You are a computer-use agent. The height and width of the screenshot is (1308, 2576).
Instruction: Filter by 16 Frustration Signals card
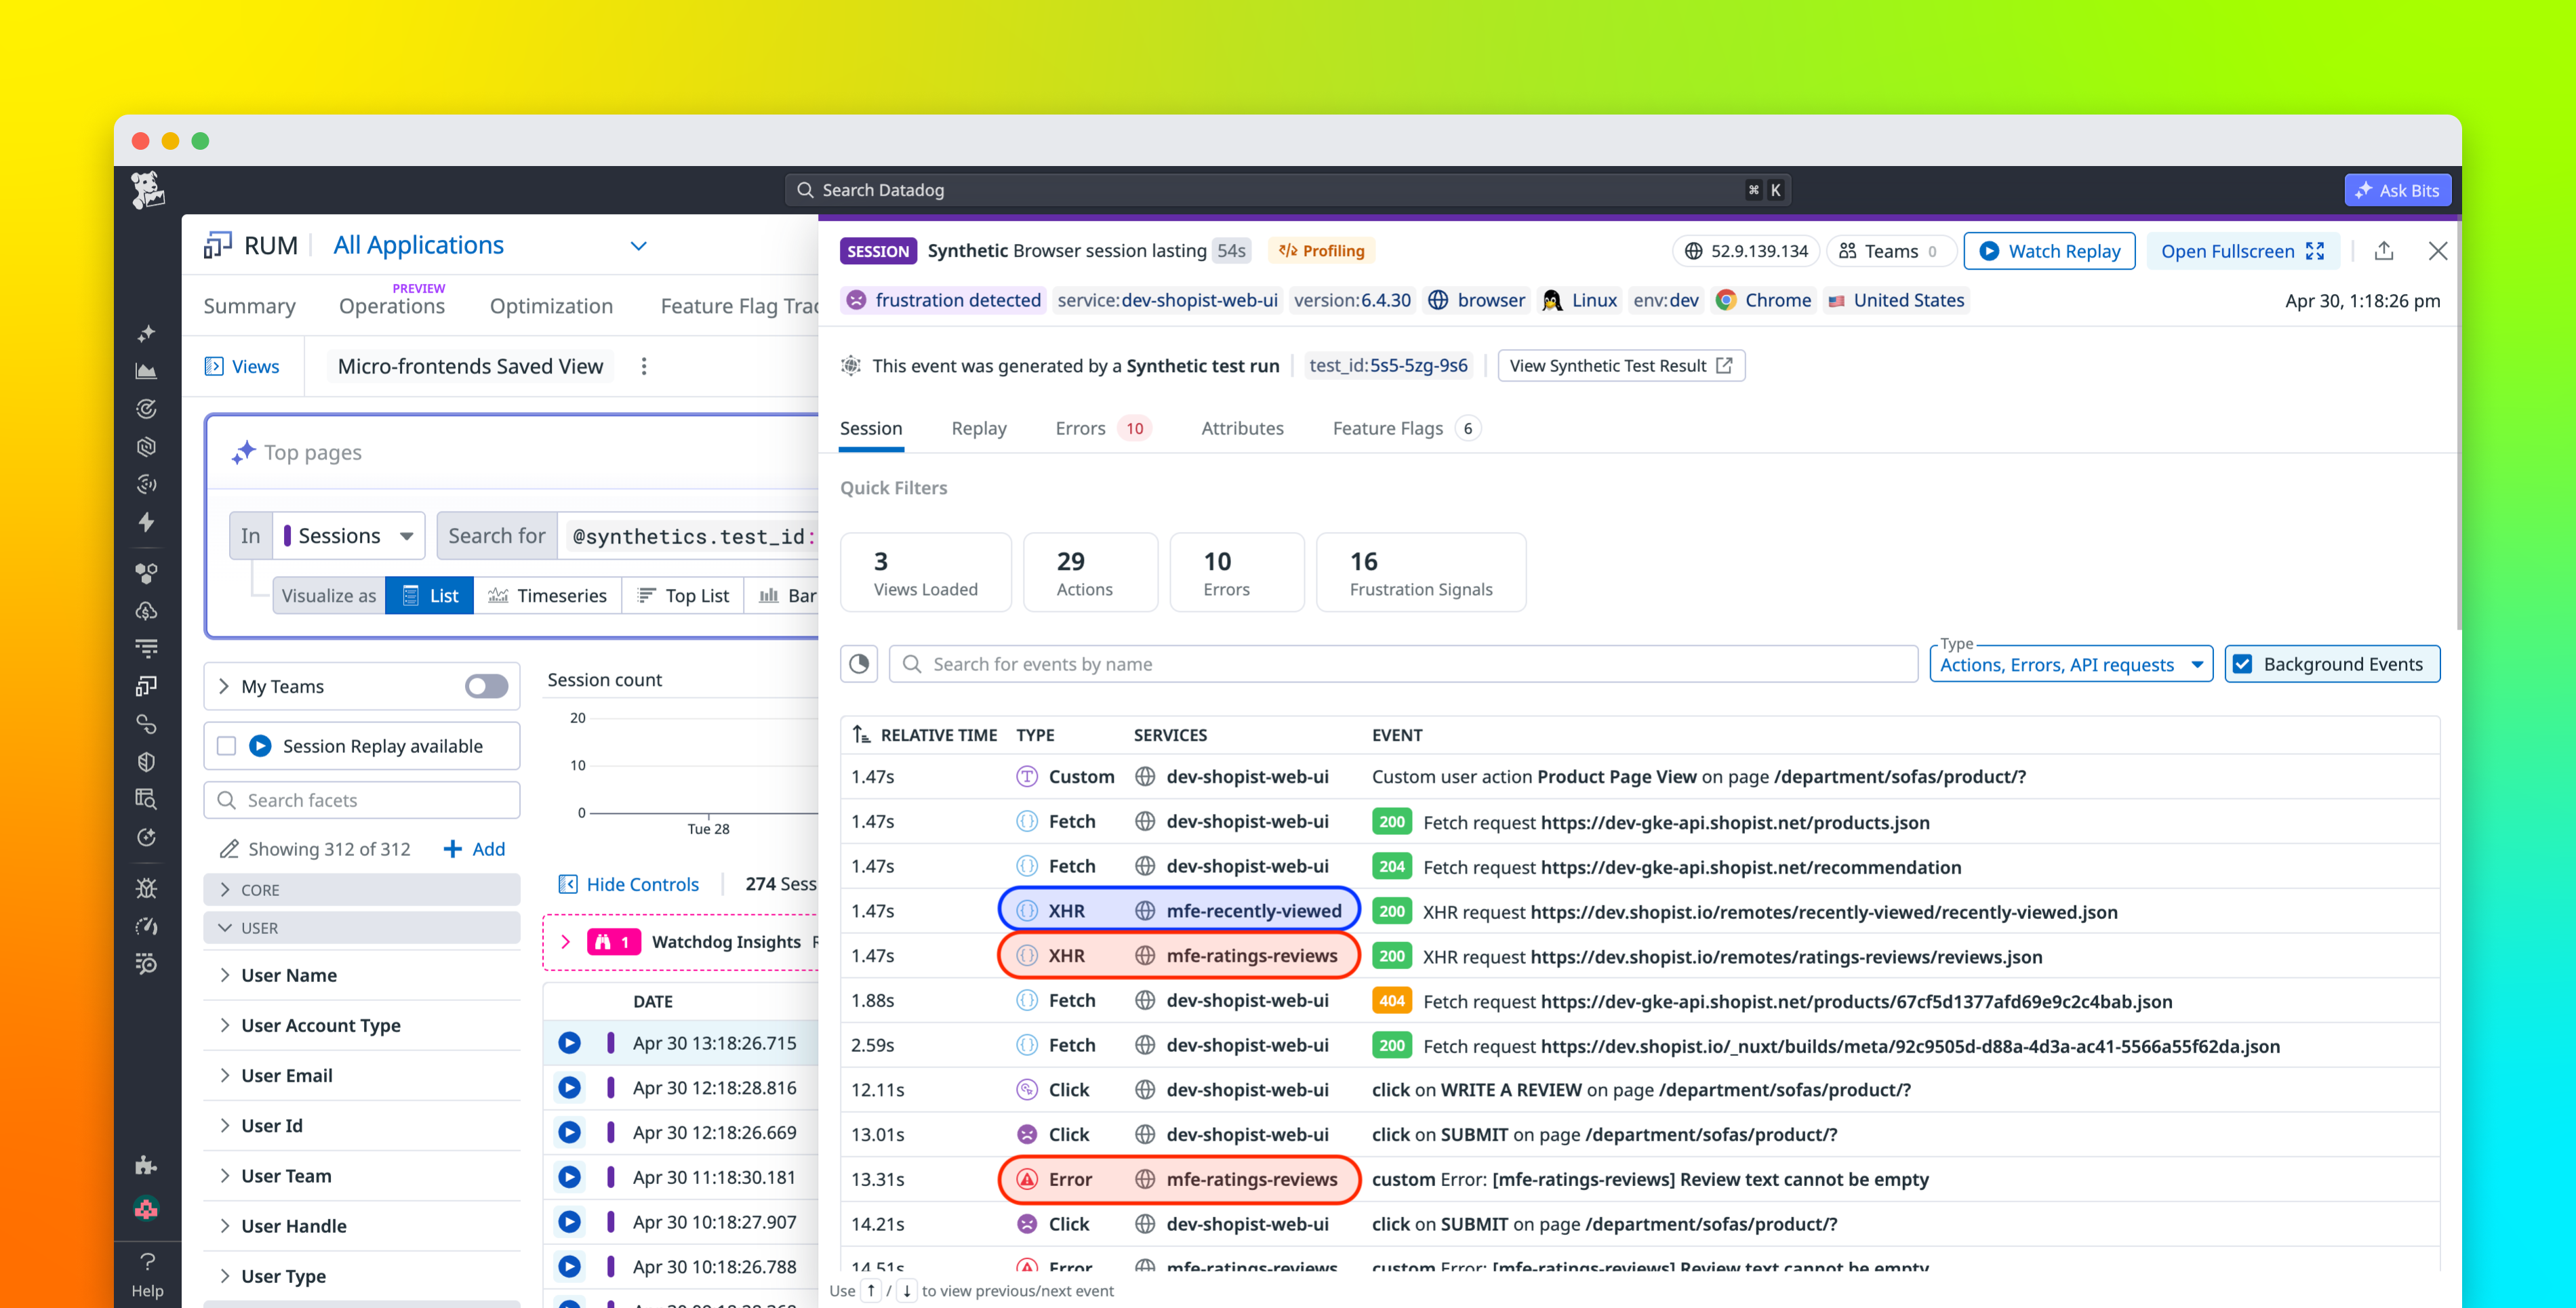tap(1421, 572)
